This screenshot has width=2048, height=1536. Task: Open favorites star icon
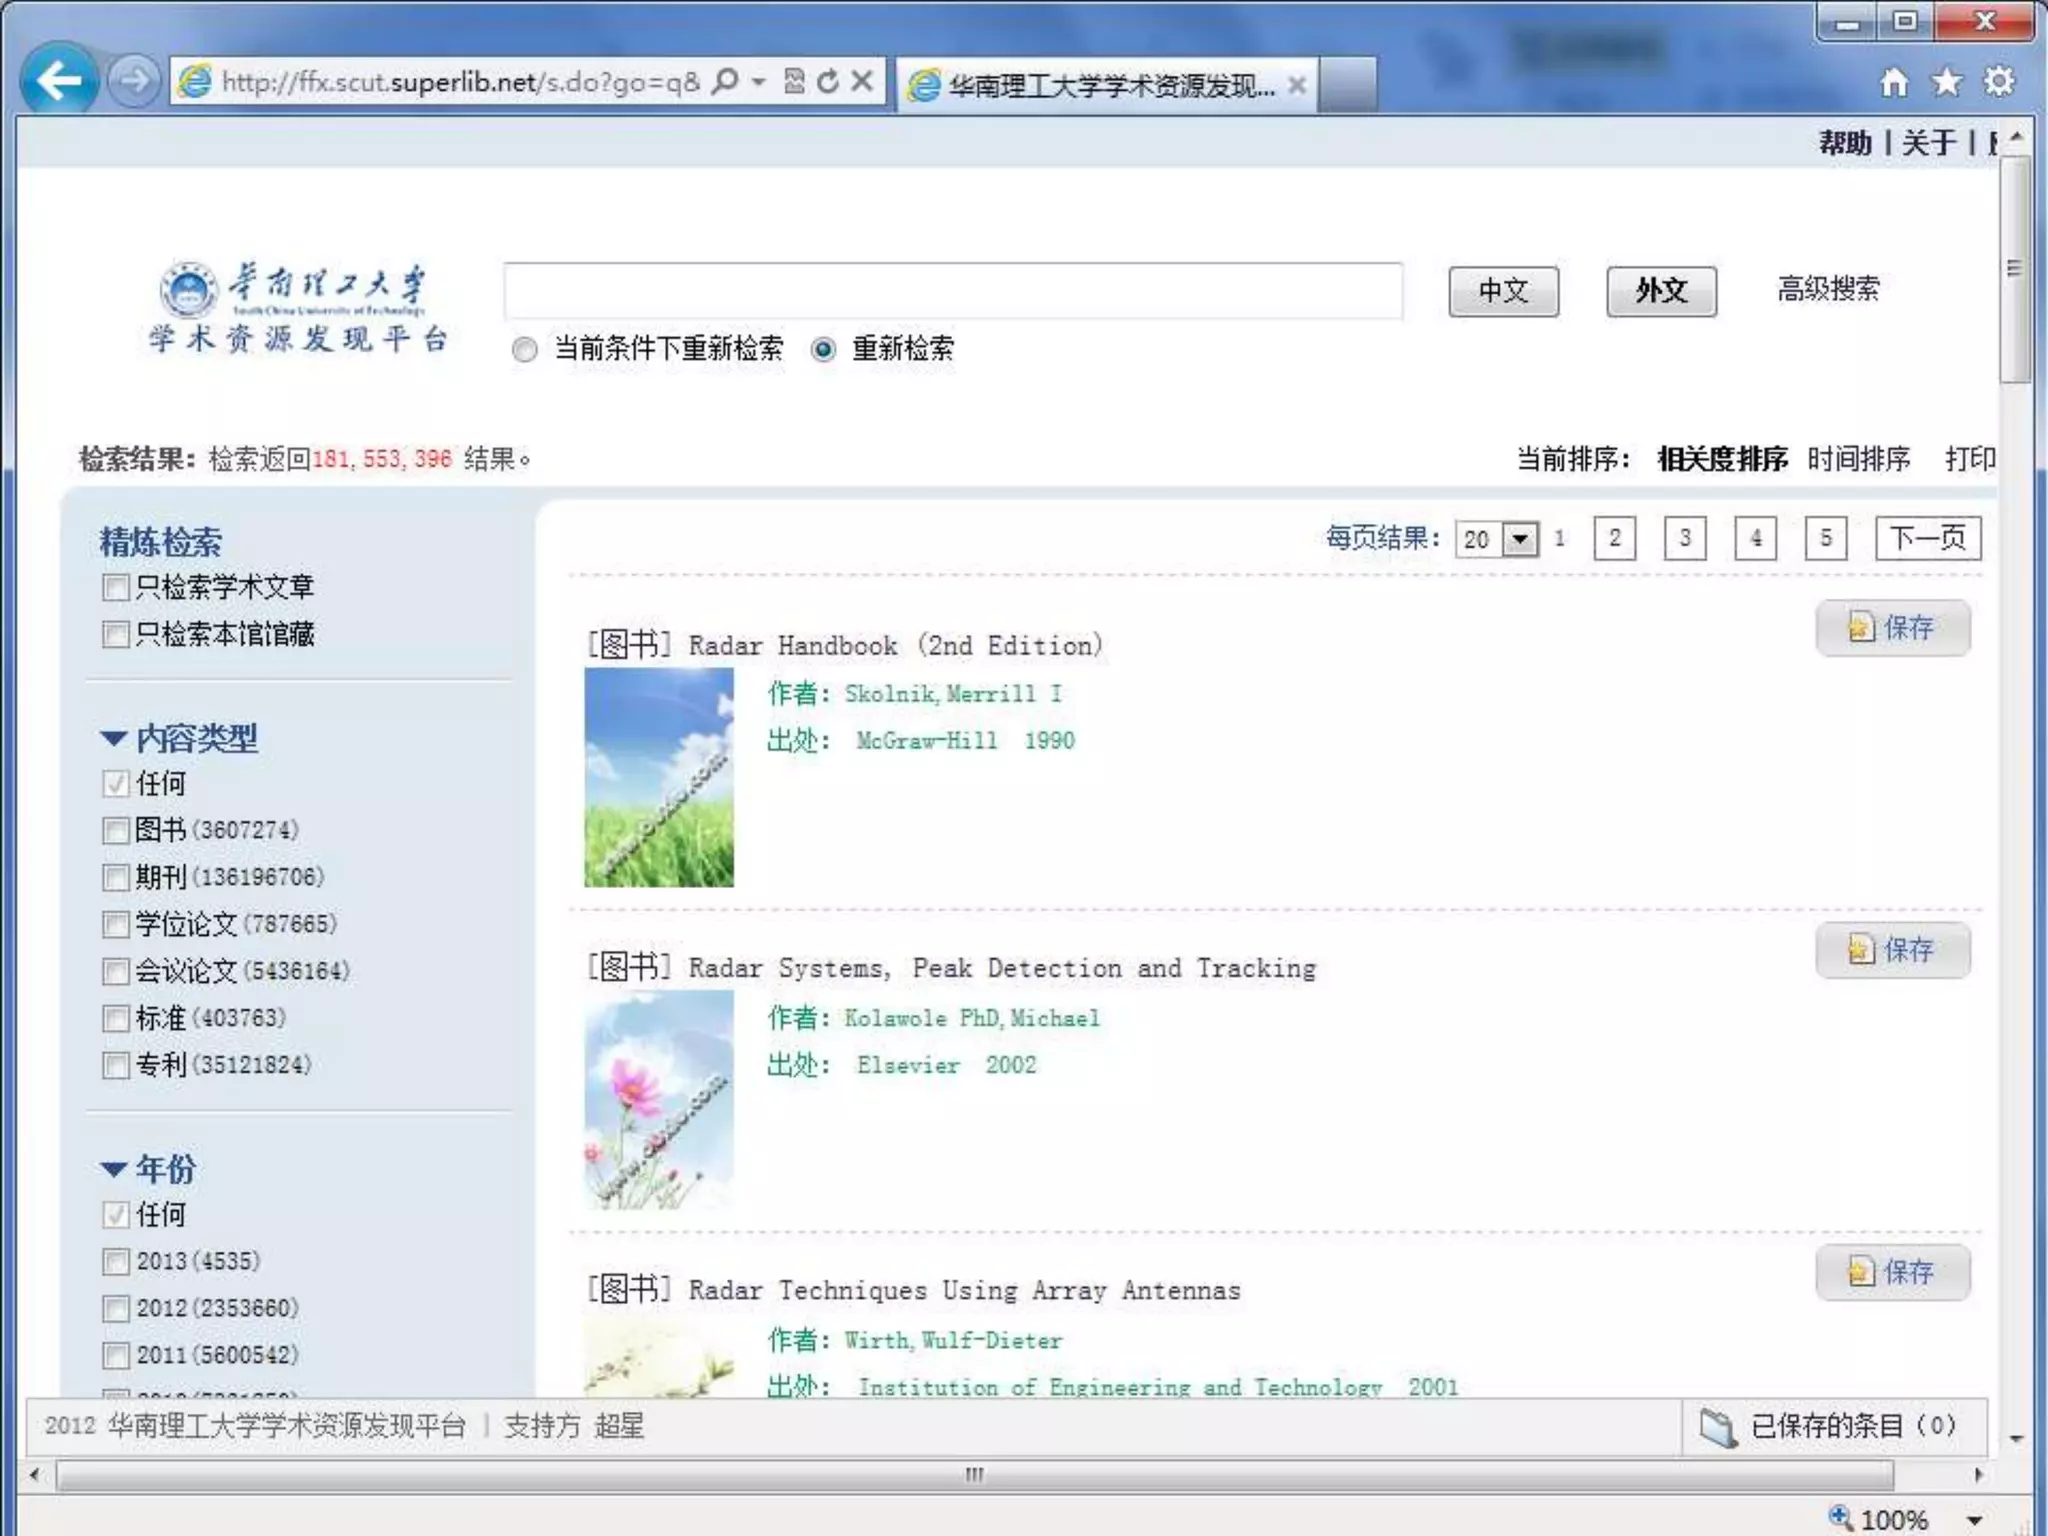coord(1946,82)
